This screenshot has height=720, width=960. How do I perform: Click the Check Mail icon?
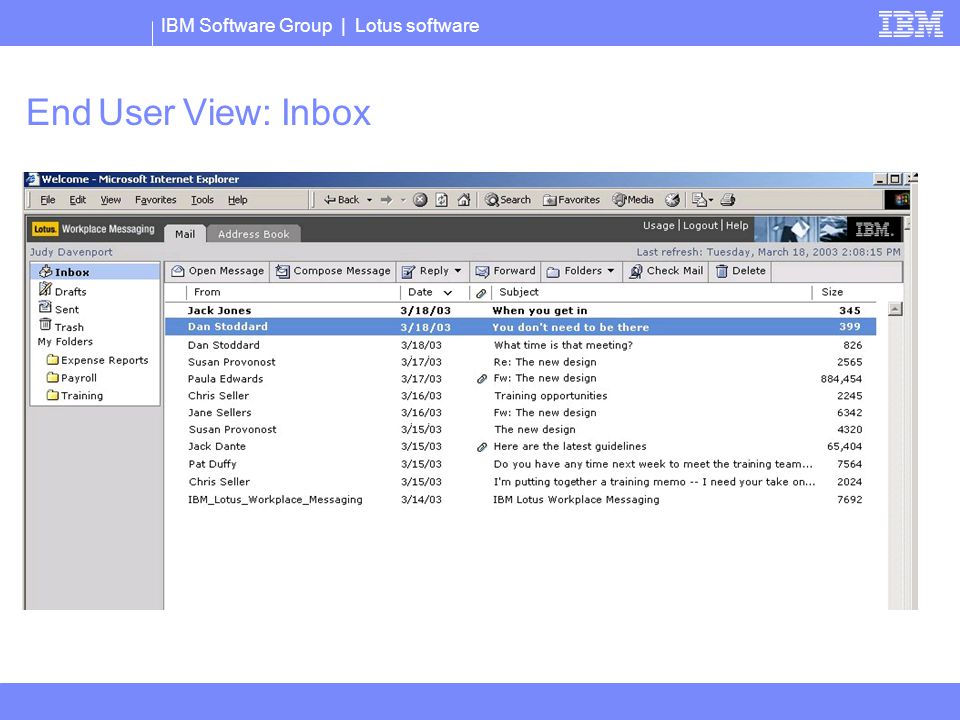(636, 271)
